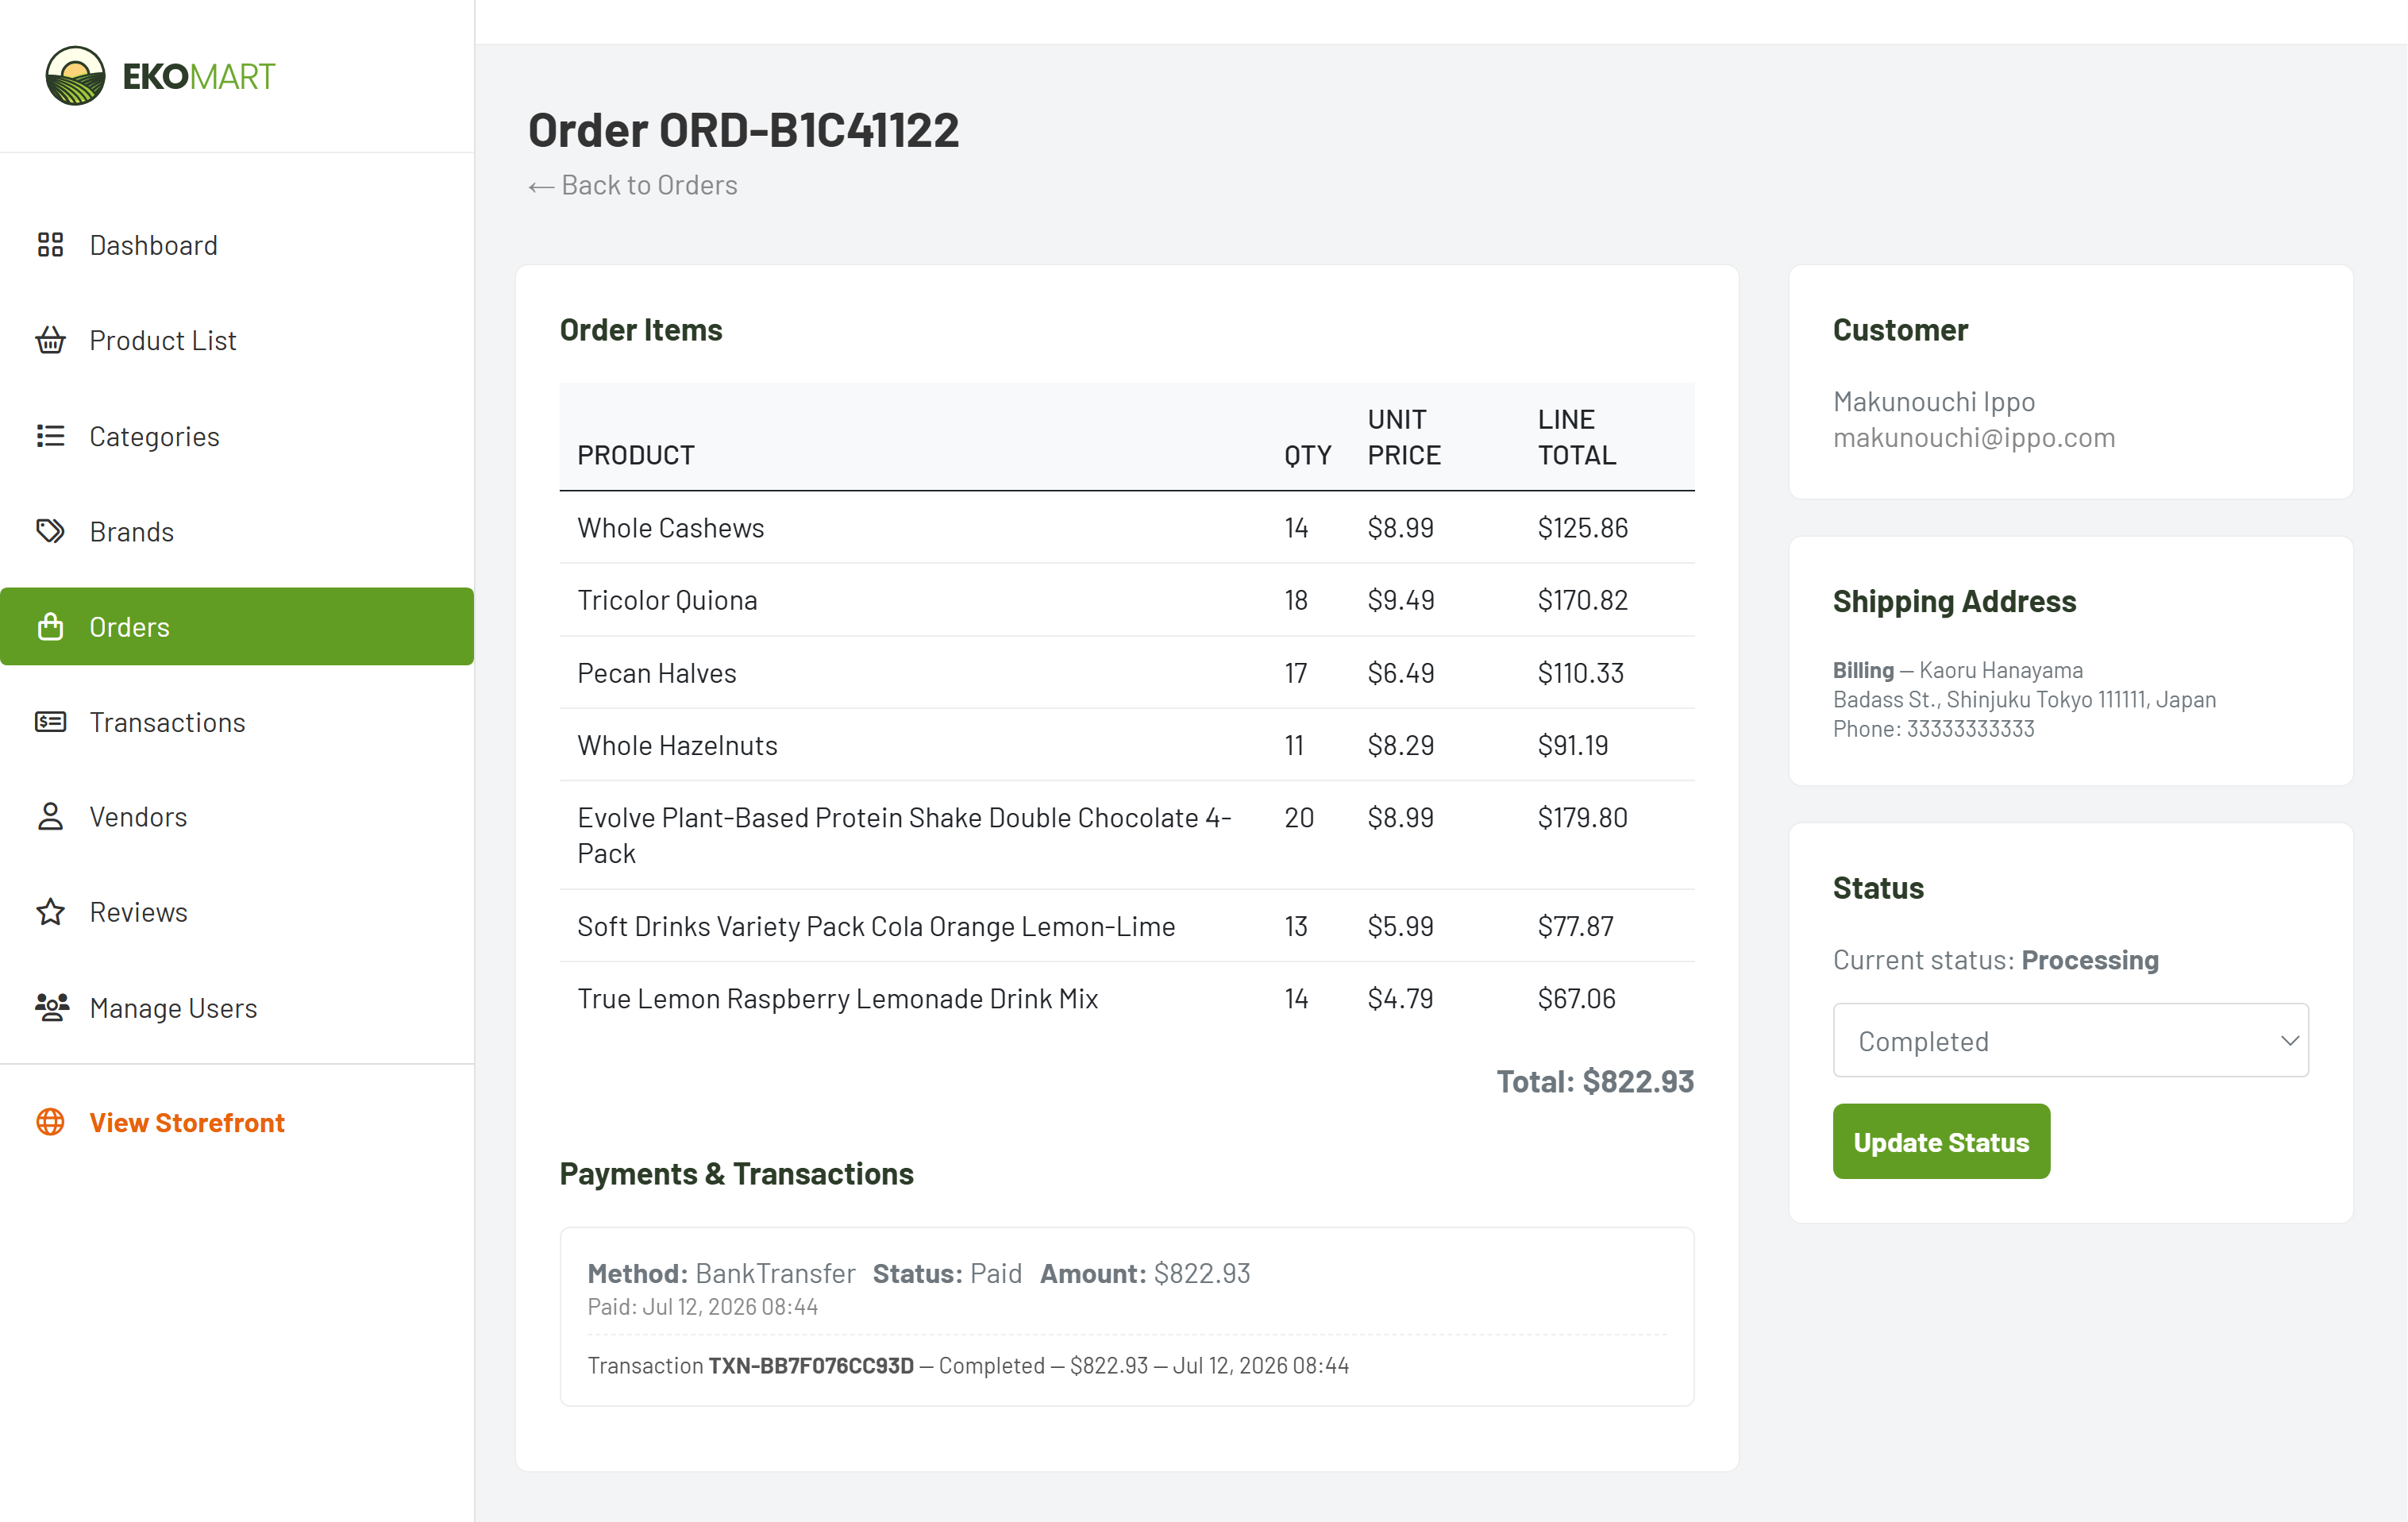
Task: Click True Lemon Raspberry Lemonade Drink Mix
Action: tap(838, 998)
